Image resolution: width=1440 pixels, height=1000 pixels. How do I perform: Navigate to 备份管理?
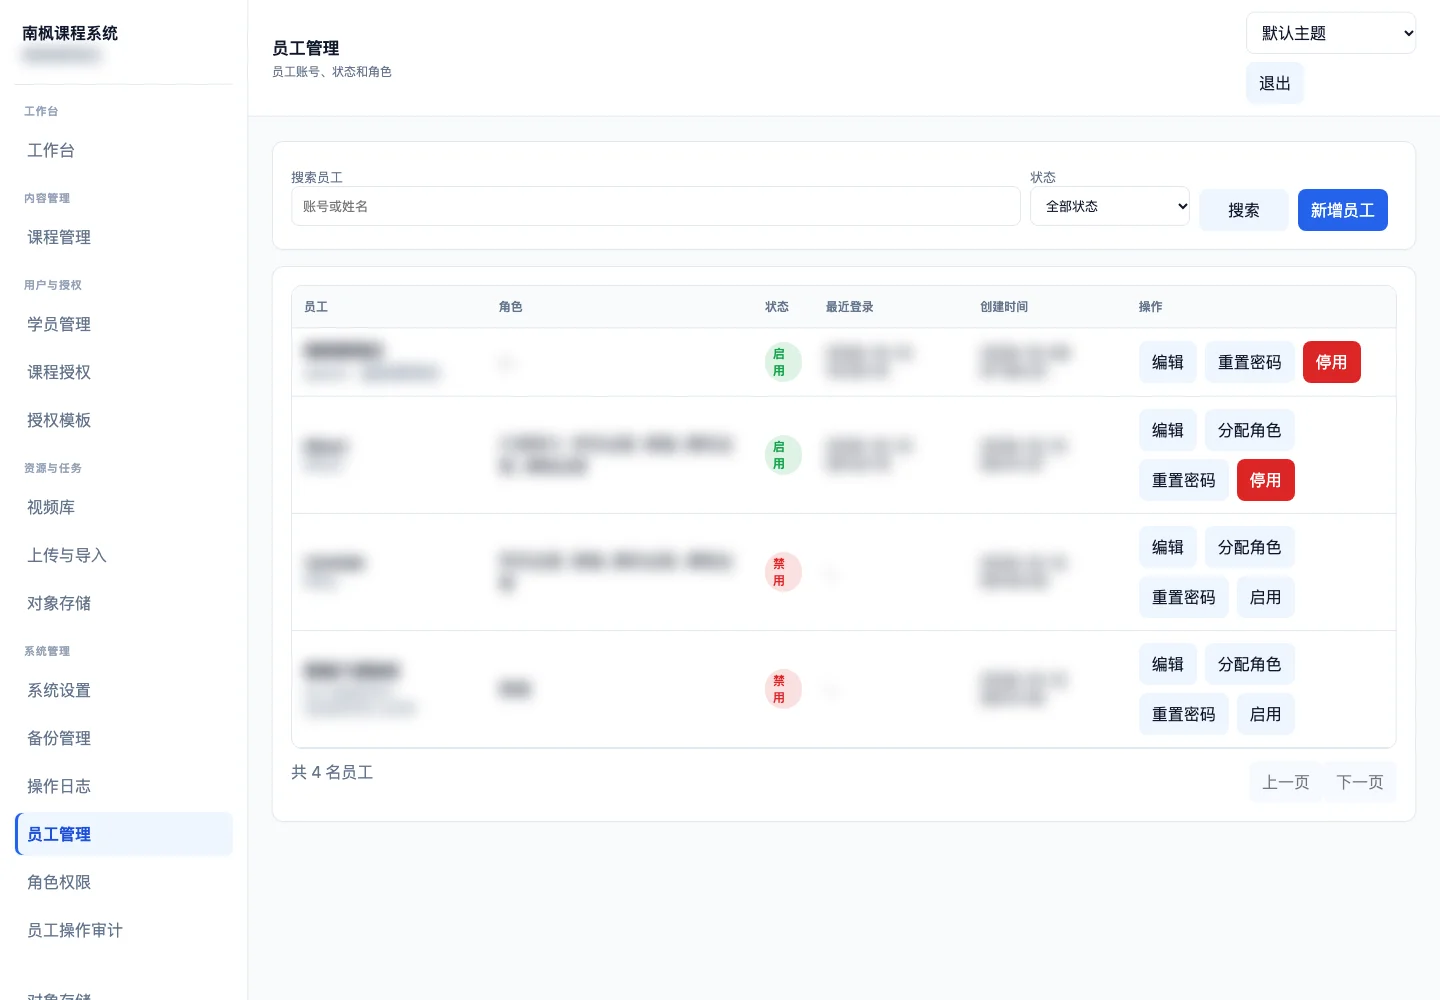[x=124, y=738]
